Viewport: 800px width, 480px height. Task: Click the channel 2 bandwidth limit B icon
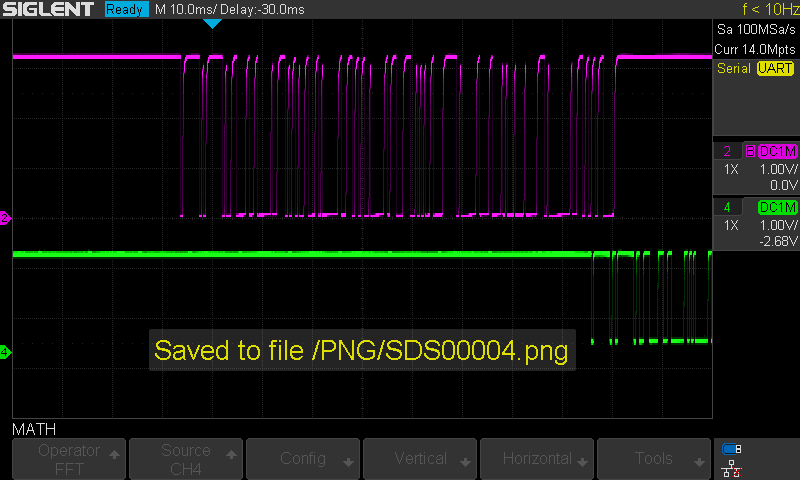750,151
